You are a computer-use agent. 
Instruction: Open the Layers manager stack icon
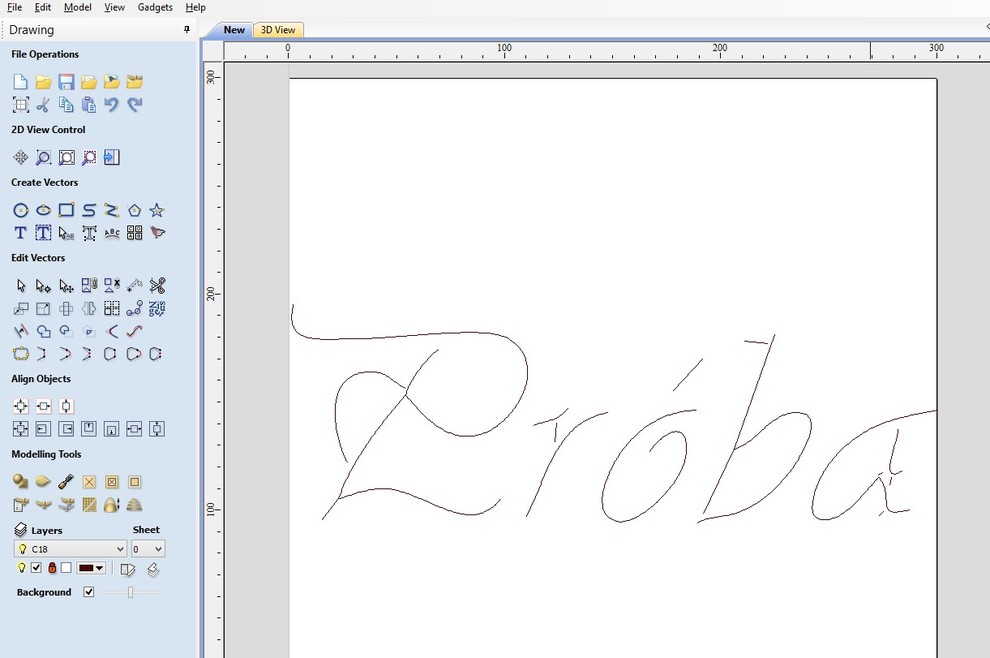click(20, 530)
